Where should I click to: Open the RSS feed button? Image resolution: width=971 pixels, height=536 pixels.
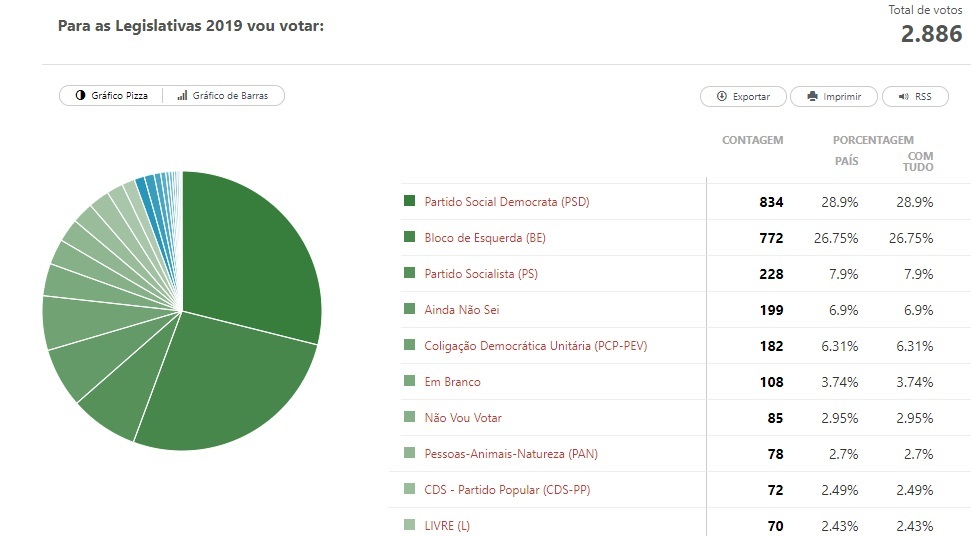(914, 97)
